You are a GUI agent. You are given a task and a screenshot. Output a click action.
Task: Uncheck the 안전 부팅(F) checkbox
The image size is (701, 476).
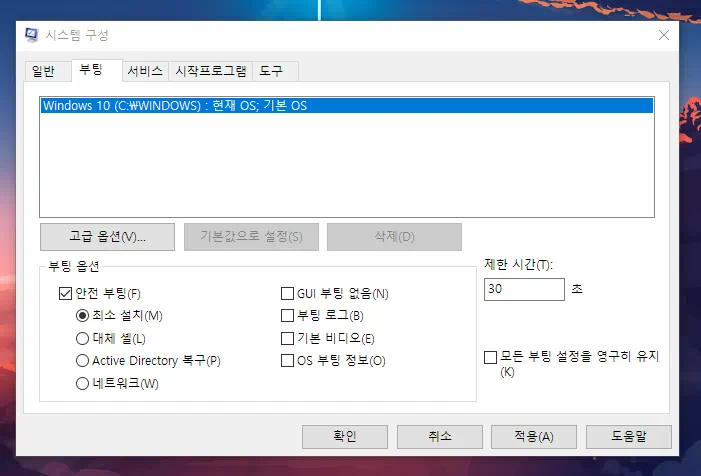coord(65,294)
